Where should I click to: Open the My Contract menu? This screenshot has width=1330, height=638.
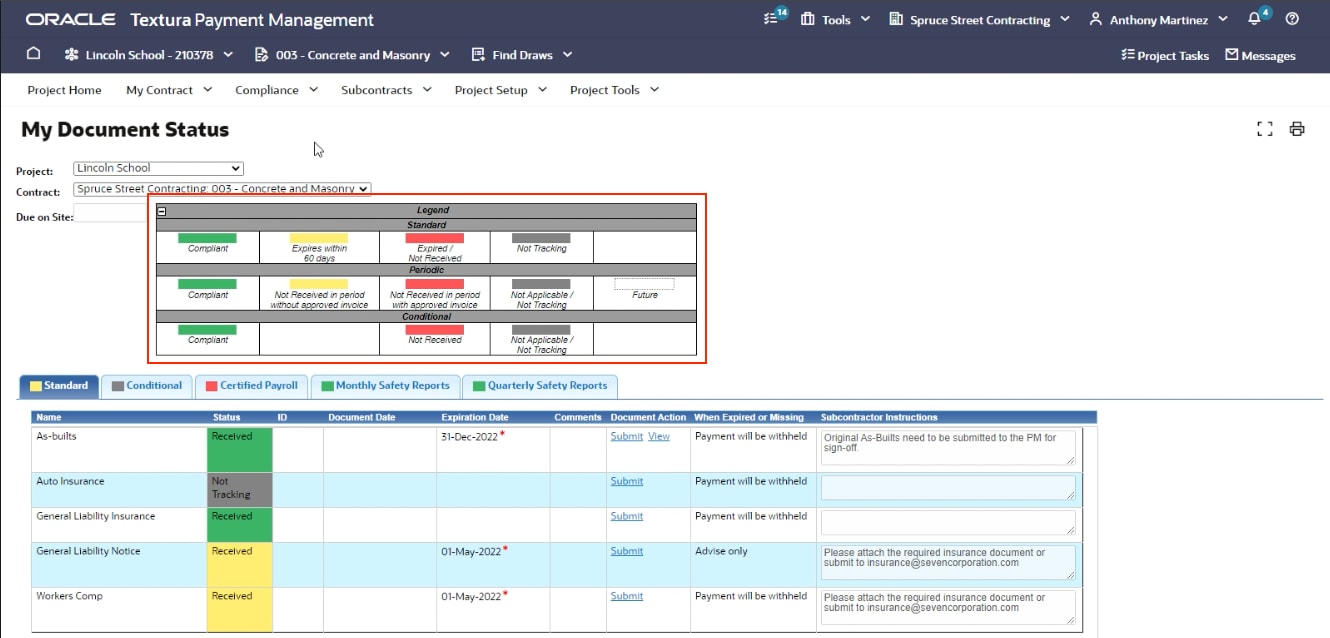click(169, 90)
